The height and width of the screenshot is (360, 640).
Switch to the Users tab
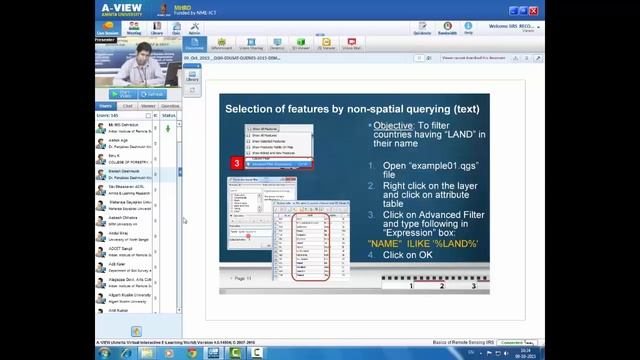(x=106, y=106)
